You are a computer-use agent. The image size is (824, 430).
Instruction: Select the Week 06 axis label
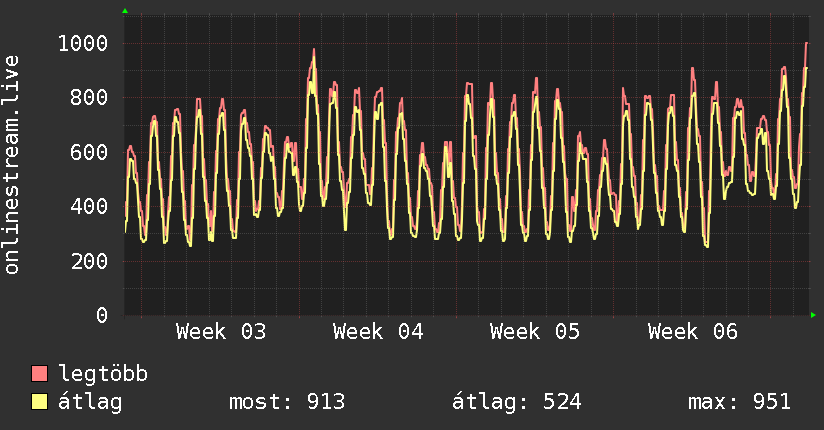tap(692, 332)
